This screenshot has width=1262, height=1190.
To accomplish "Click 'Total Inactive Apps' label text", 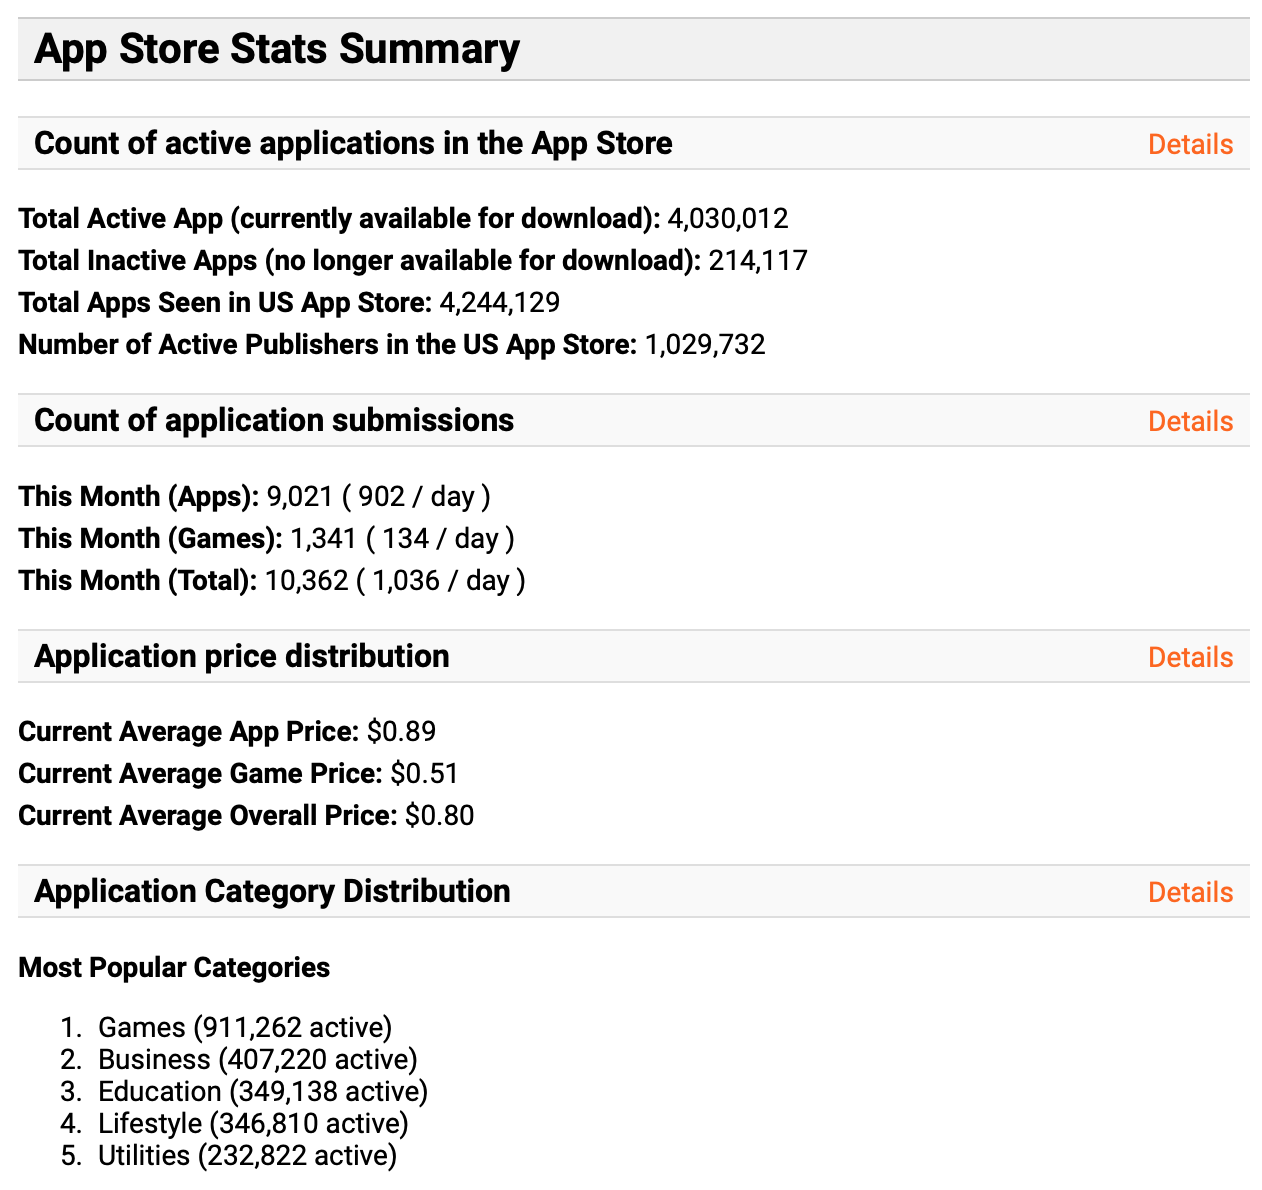I will pos(361,261).
